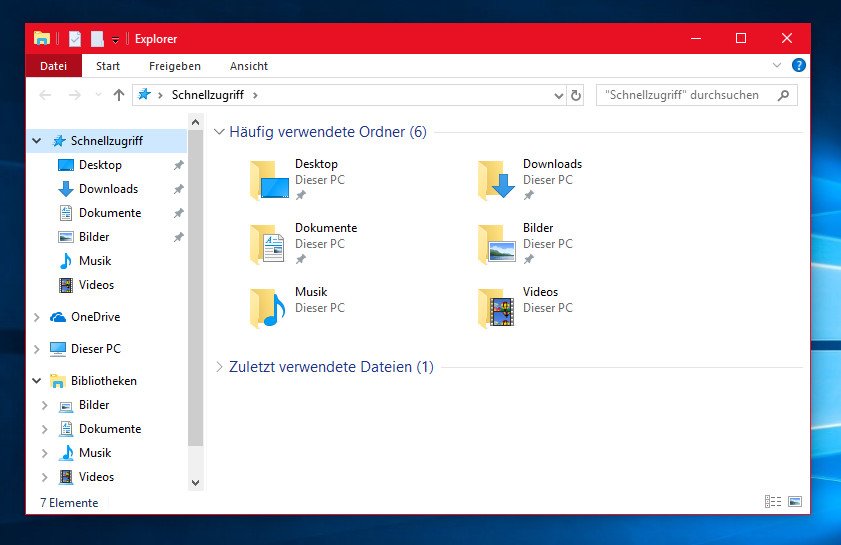Screen dimensions: 841x545
Task: Switch to the large thumbnails view icon
Action: pos(795,502)
